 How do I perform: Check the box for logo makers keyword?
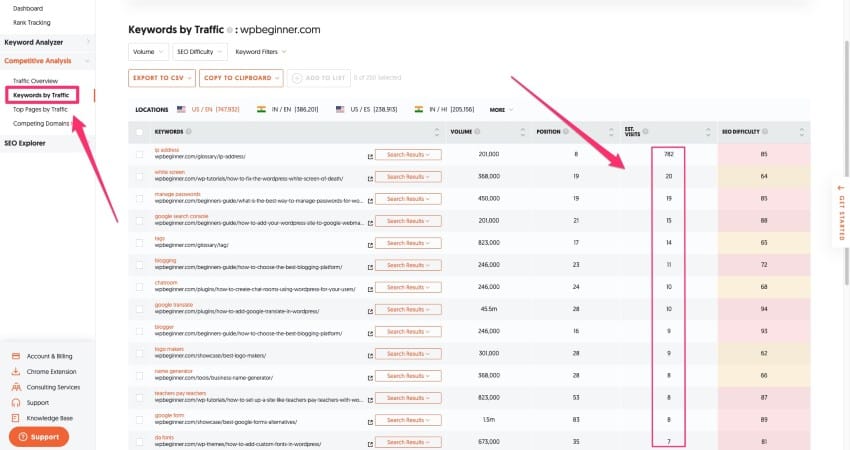point(140,353)
